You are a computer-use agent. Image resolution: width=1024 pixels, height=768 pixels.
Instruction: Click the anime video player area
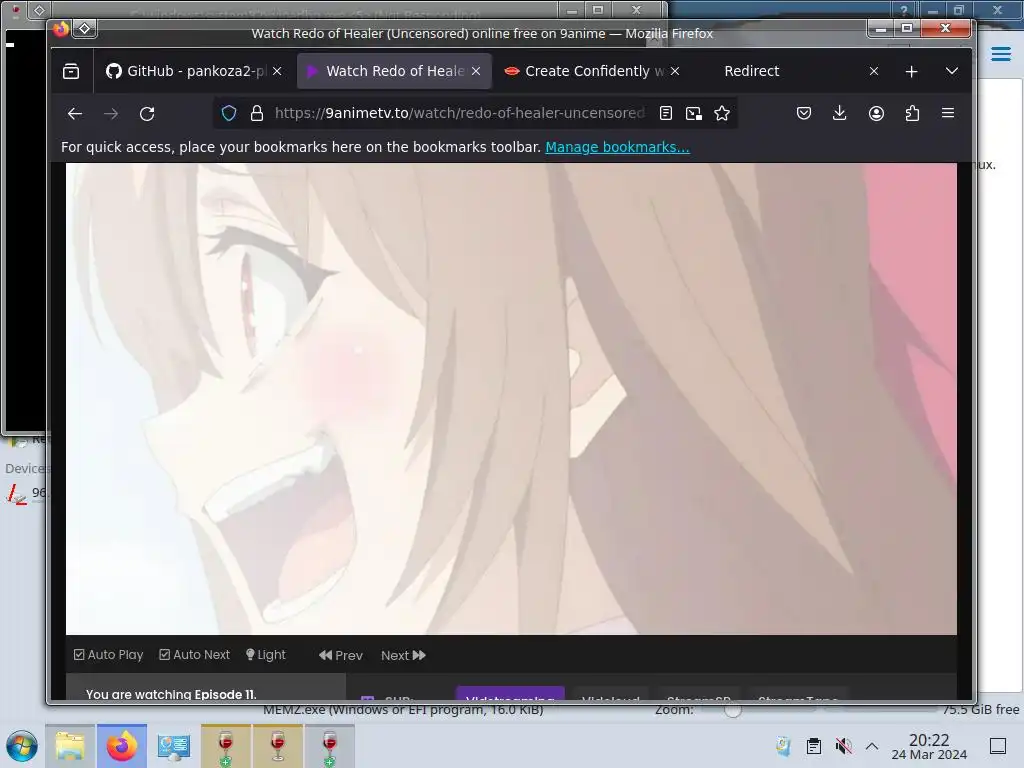coord(511,398)
